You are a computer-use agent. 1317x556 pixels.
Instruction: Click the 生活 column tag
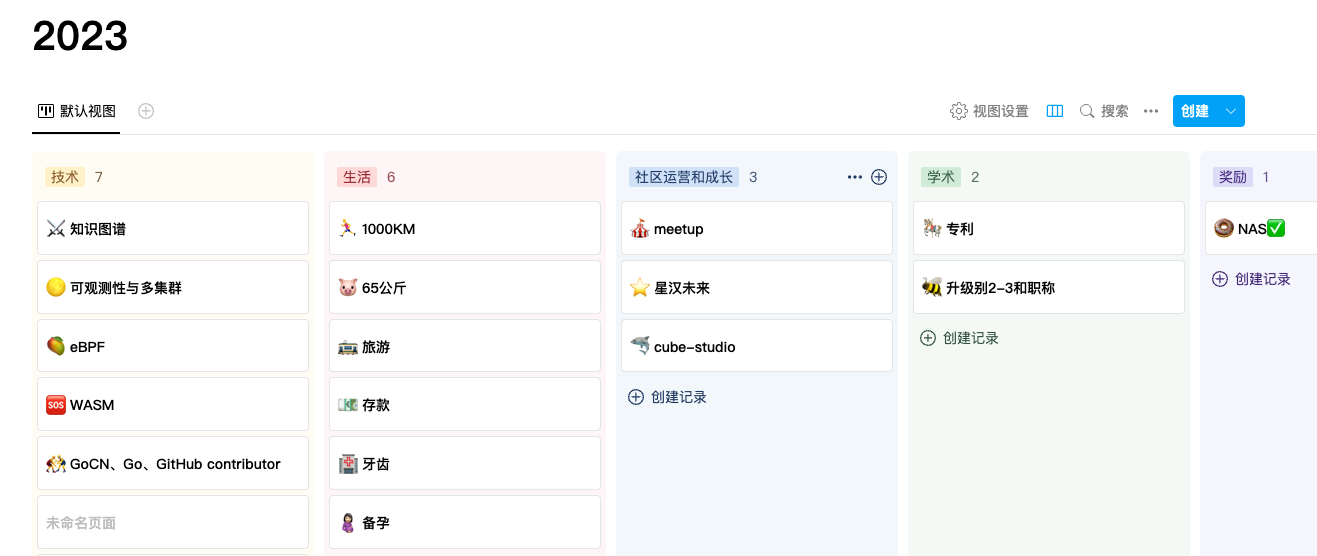(357, 177)
